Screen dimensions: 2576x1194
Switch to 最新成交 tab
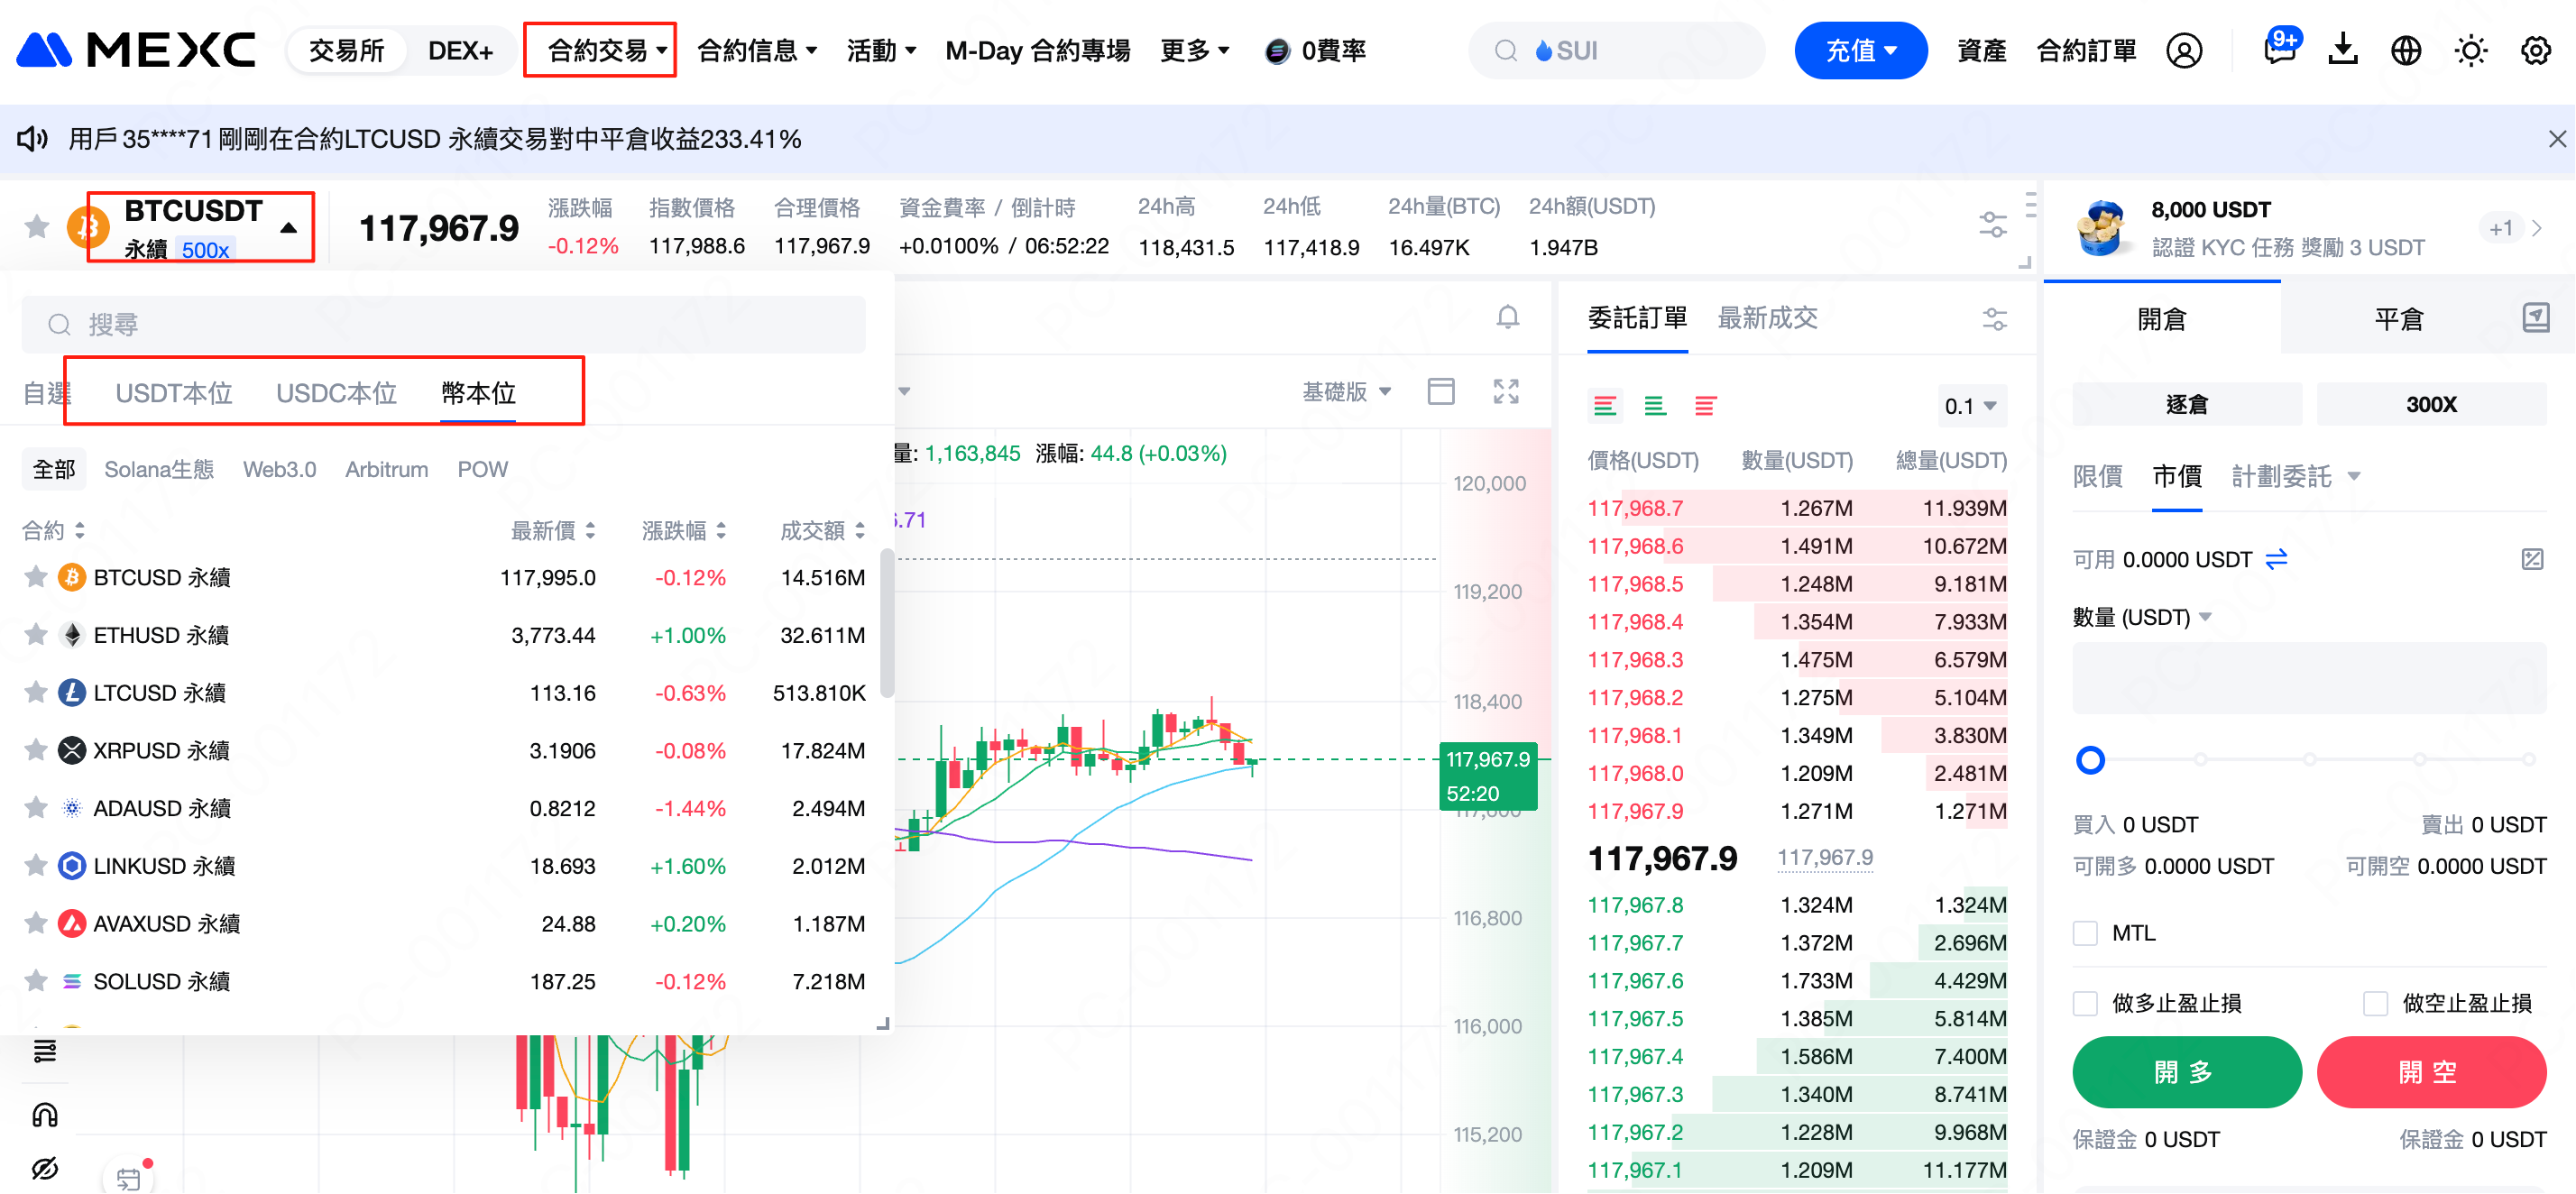1767,318
